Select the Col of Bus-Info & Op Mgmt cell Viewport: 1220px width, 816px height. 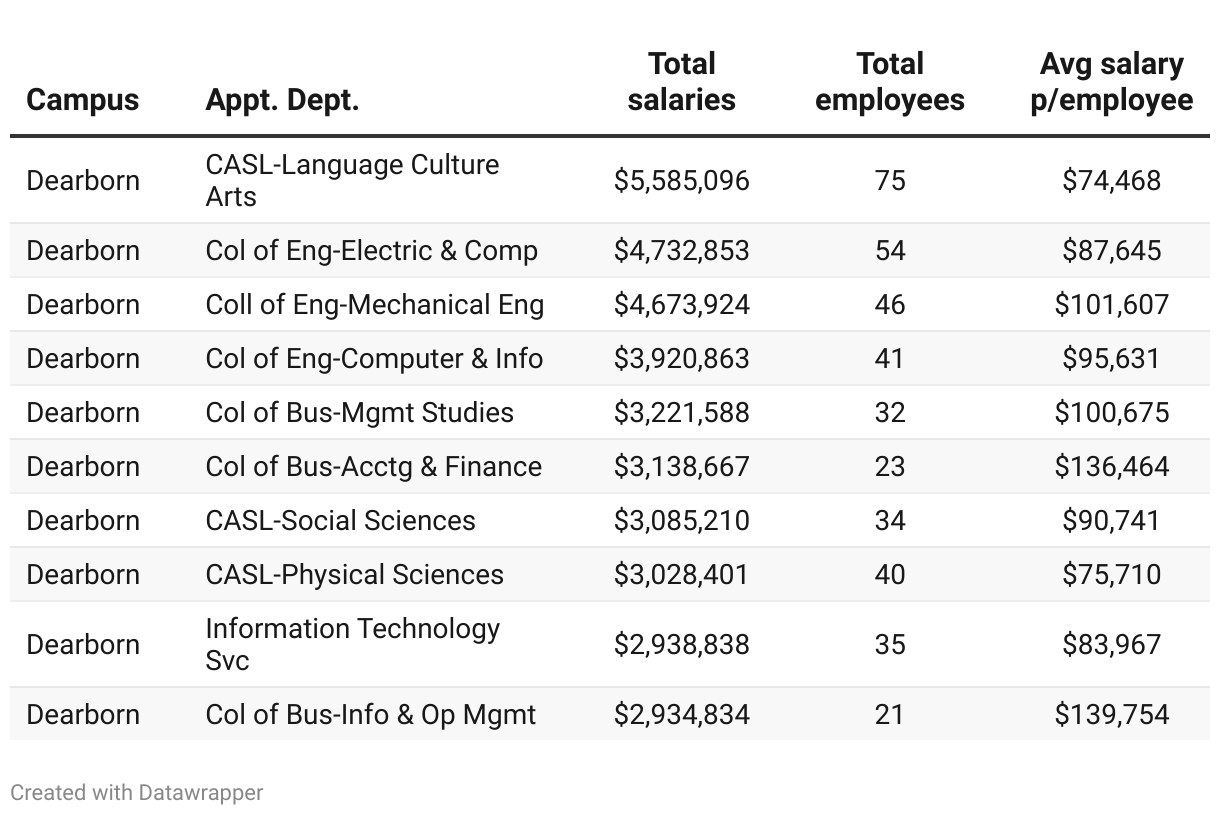click(370, 714)
